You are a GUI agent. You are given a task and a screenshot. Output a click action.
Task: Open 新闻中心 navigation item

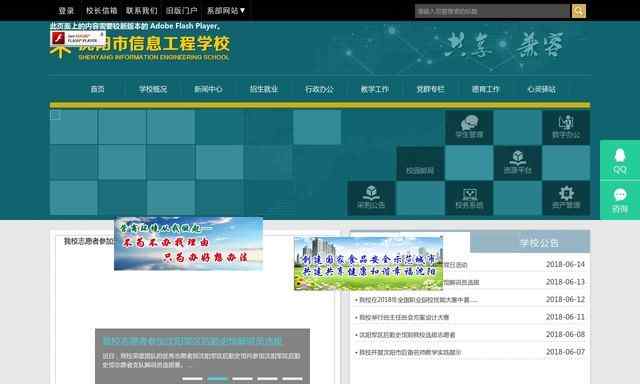208,89
